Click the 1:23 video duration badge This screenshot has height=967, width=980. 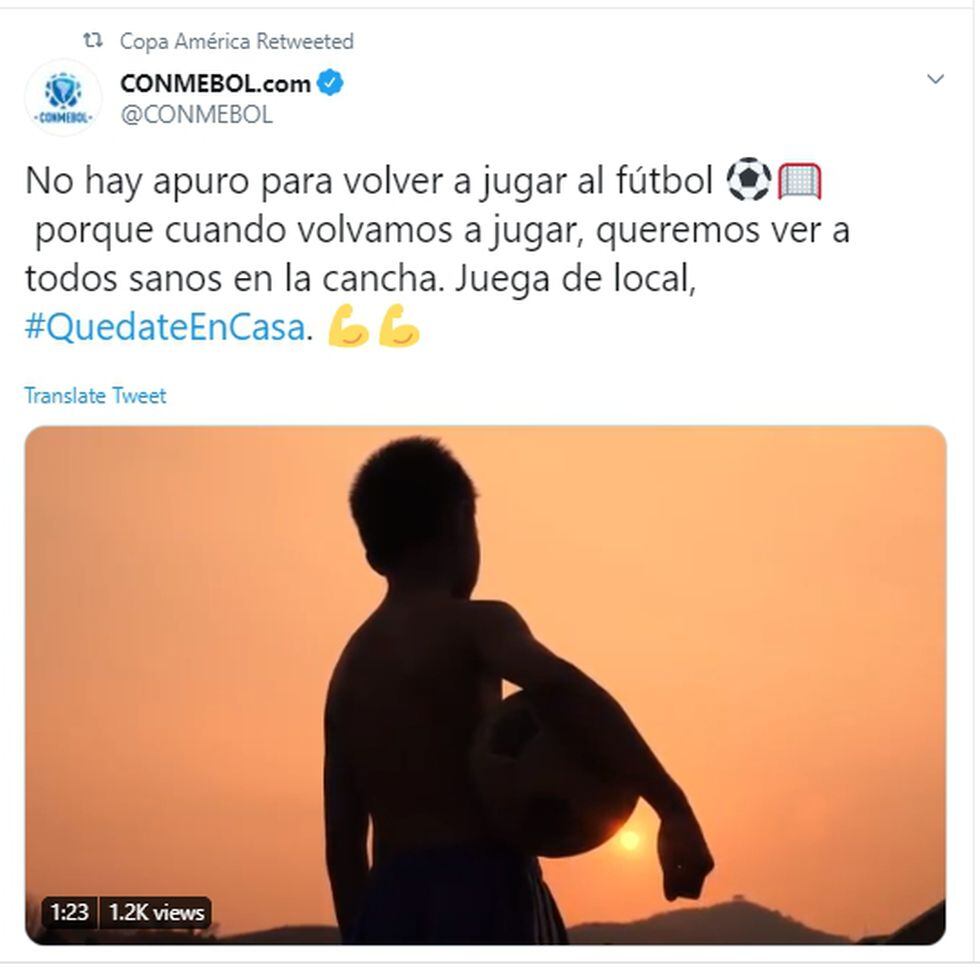pos(69,913)
